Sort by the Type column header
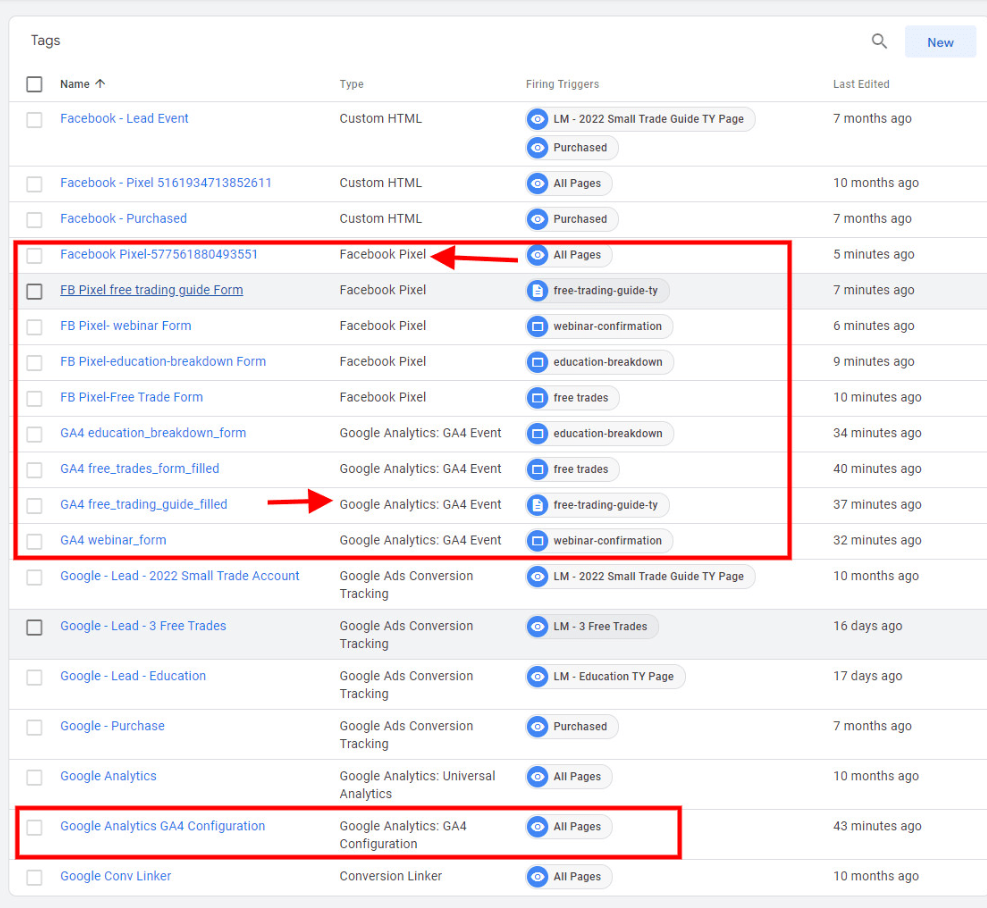The height and width of the screenshot is (908, 987). click(x=351, y=84)
